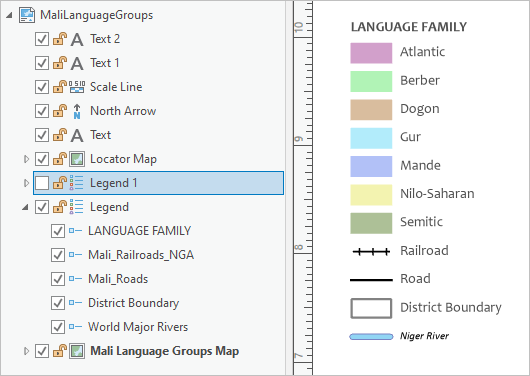Click the Nilo-Saharan yellow legend swatch
The width and height of the screenshot is (530, 376).
(x=371, y=195)
